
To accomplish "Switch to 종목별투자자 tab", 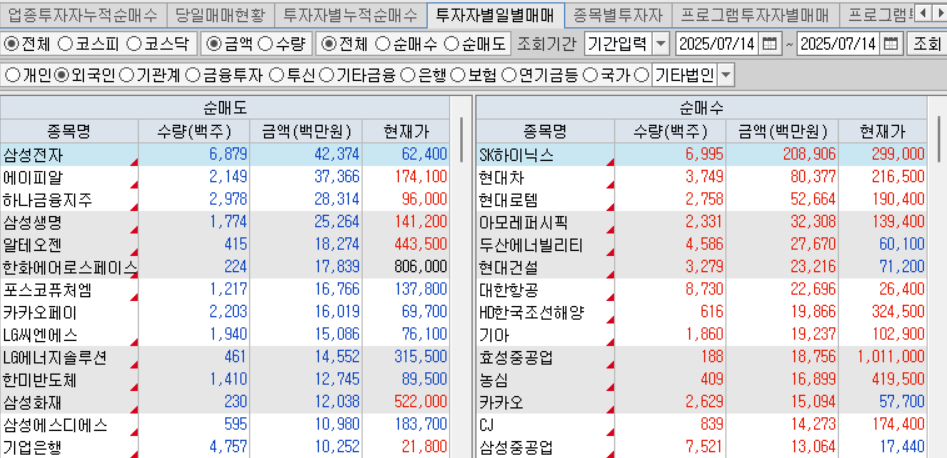I will (618, 14).
